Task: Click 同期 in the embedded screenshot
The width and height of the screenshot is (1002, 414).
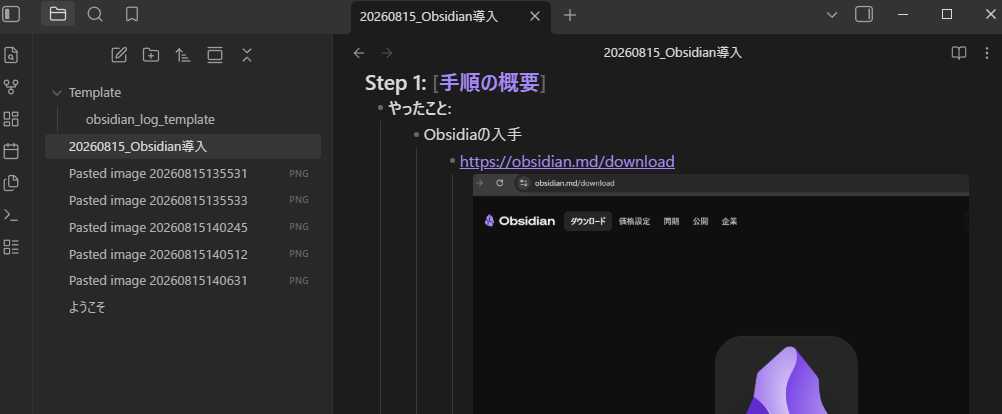Action: [671, 222]
